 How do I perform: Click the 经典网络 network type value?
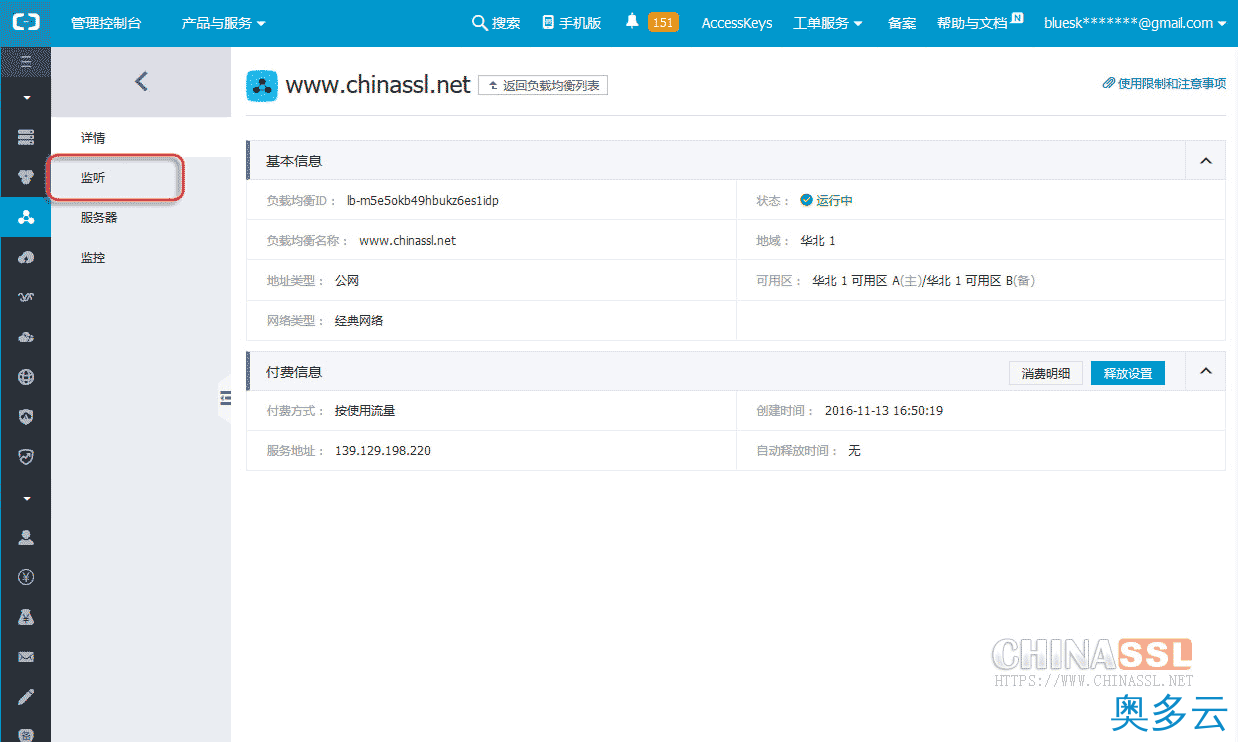(359, 321)
